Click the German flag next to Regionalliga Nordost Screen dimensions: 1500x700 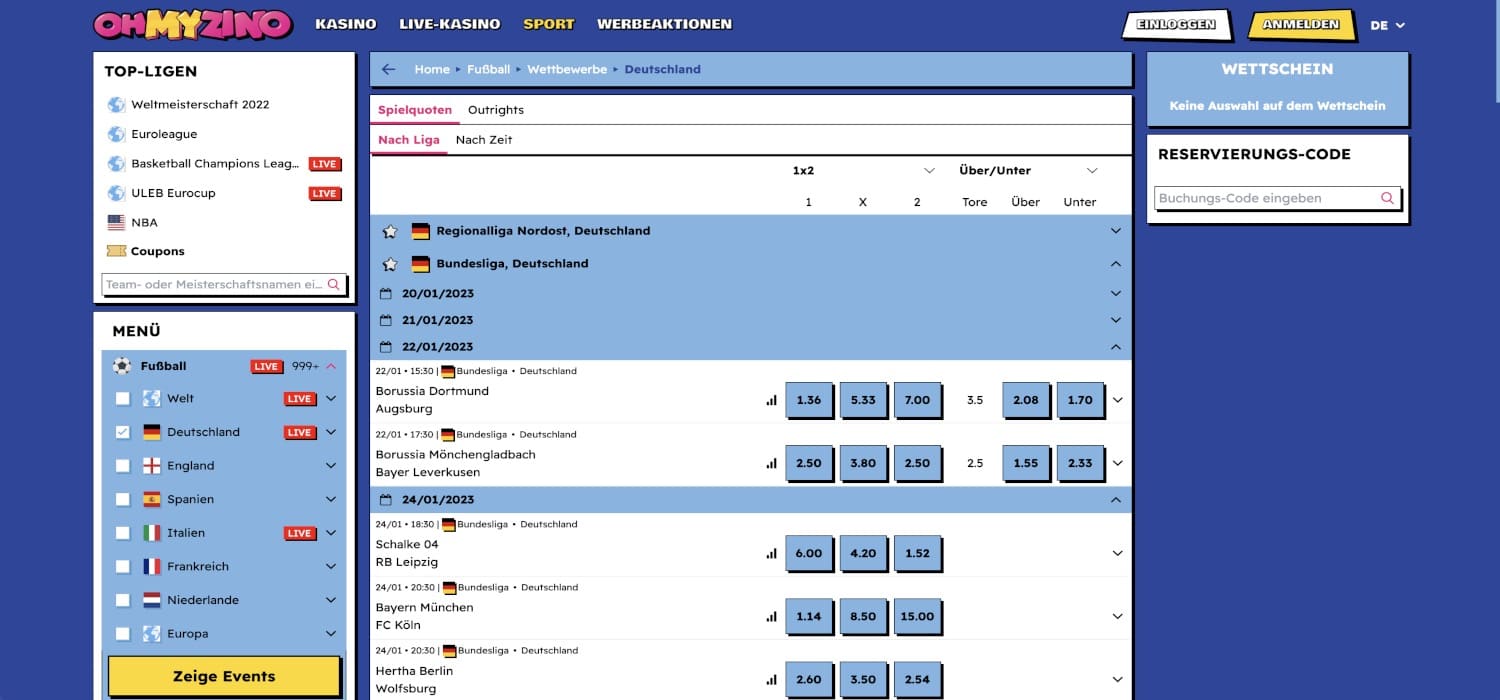coord(420,231)
